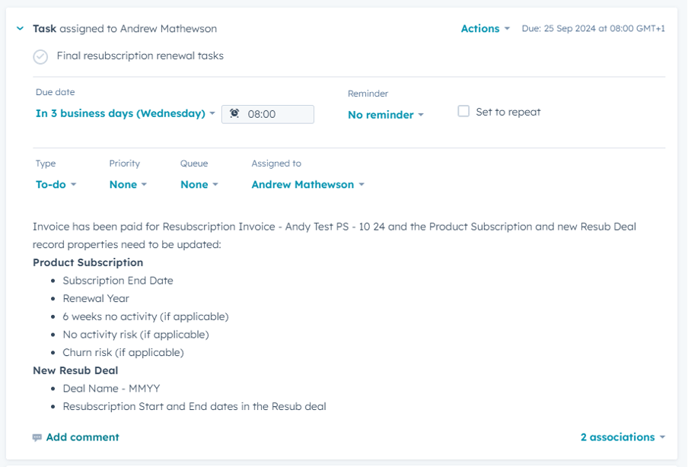This screenshot has height=467, width=688.
Task: Click the Add comment link
Action: [82, 437]
